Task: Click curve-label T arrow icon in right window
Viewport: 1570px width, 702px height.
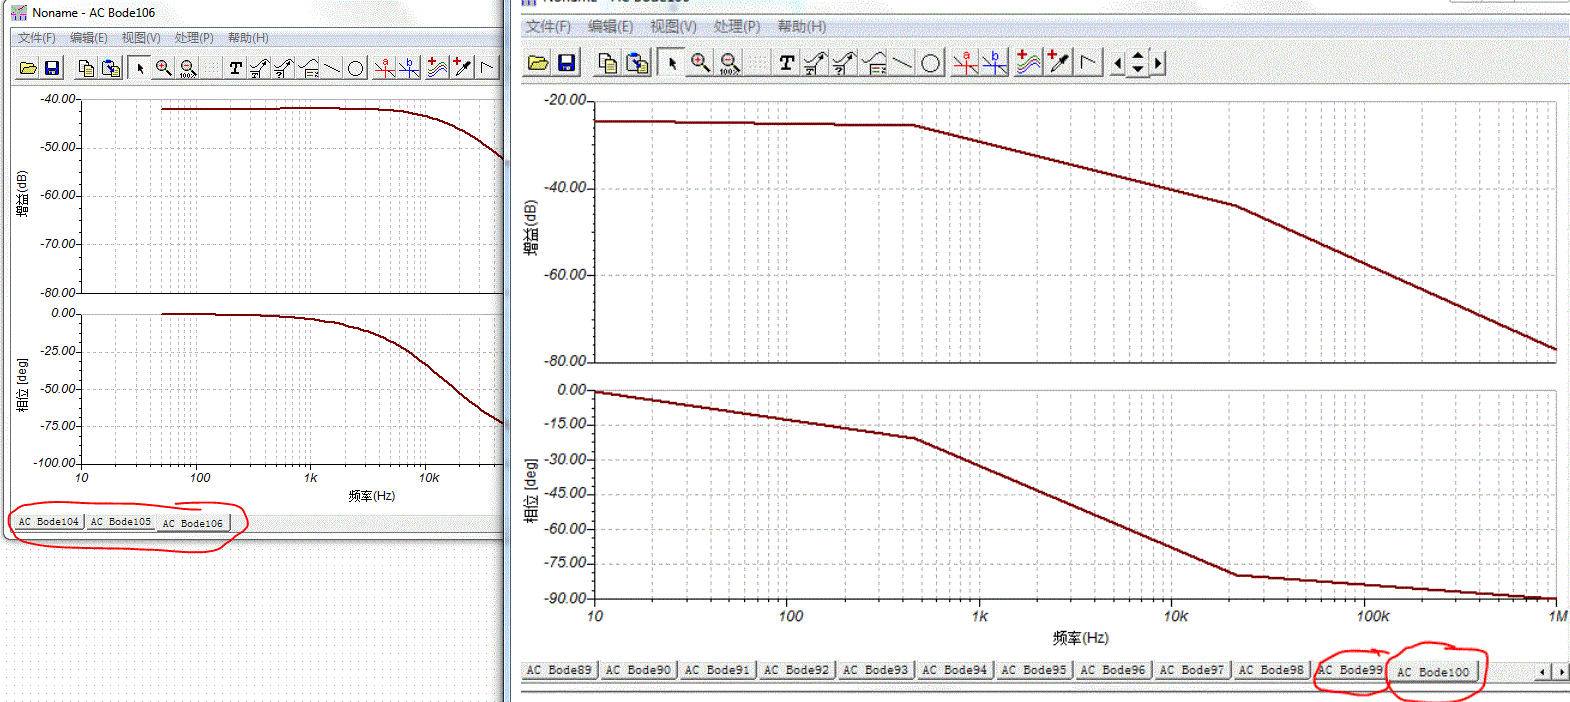Action: (816, 63)
